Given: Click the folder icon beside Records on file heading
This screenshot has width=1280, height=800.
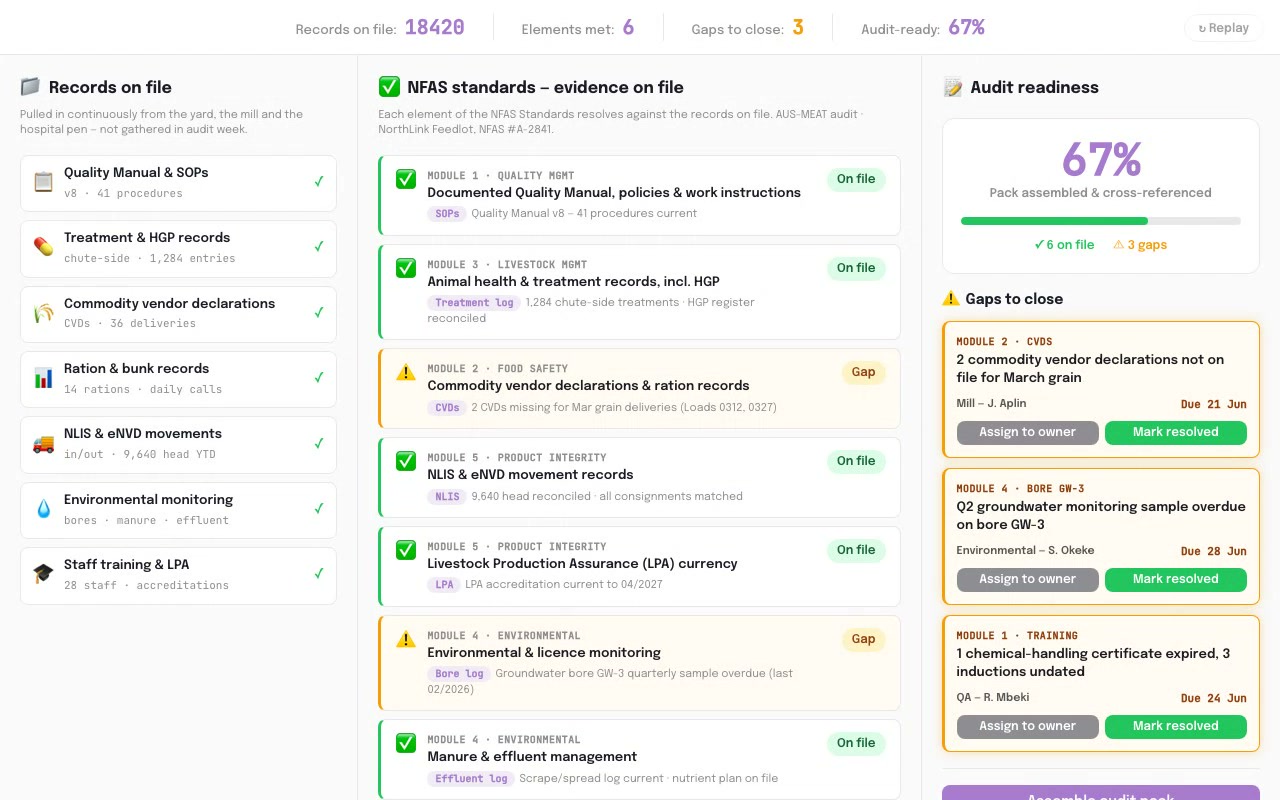Looking at the screenshot, I should coord(30,87).
